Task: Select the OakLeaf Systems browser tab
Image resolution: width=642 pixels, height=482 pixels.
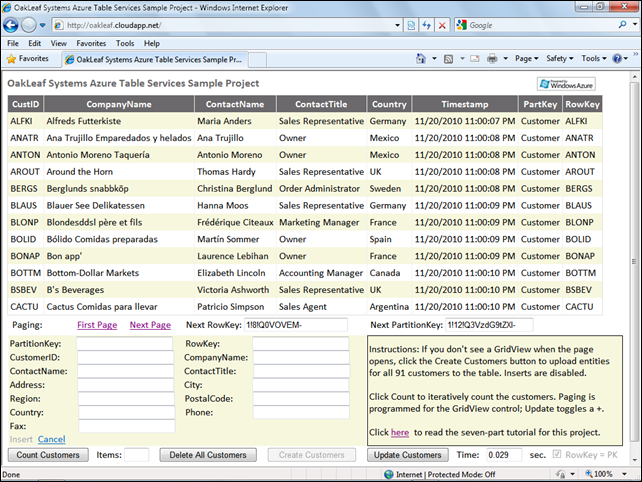Action: pos(155,59)
